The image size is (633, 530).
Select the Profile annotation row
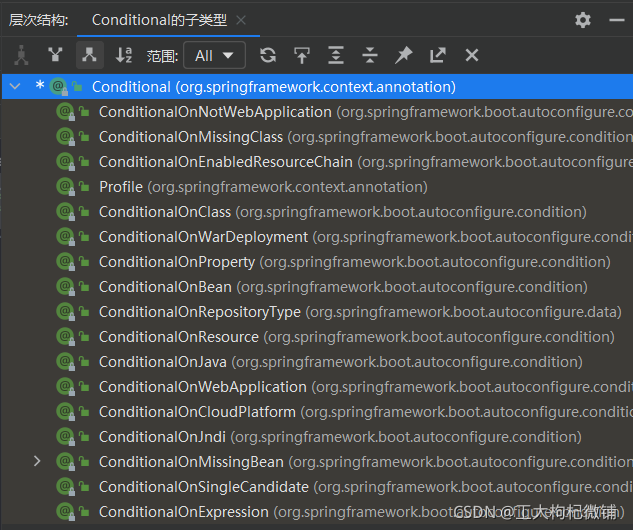317,187
